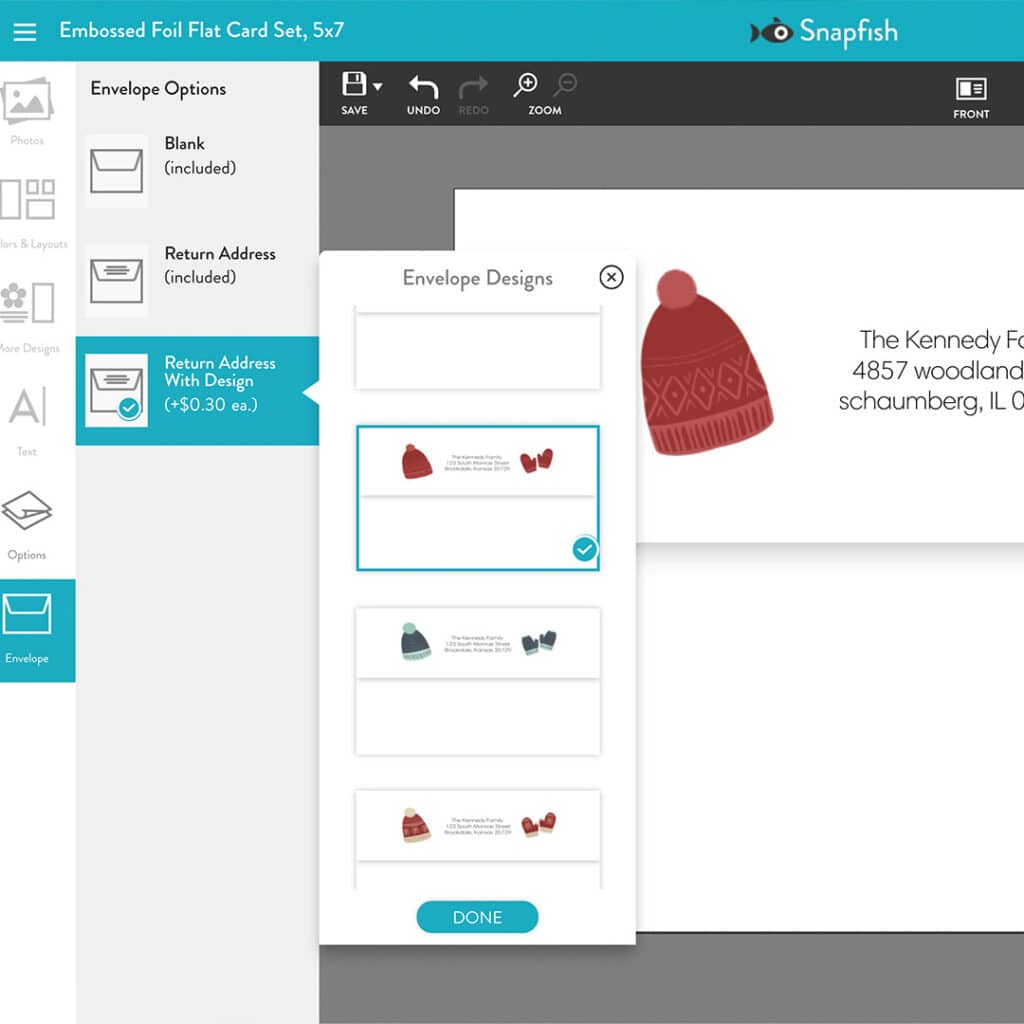The width and height of the screenshot is (1024, 1024).
Task: Open the hamburger menu
Action: (25, 31)
